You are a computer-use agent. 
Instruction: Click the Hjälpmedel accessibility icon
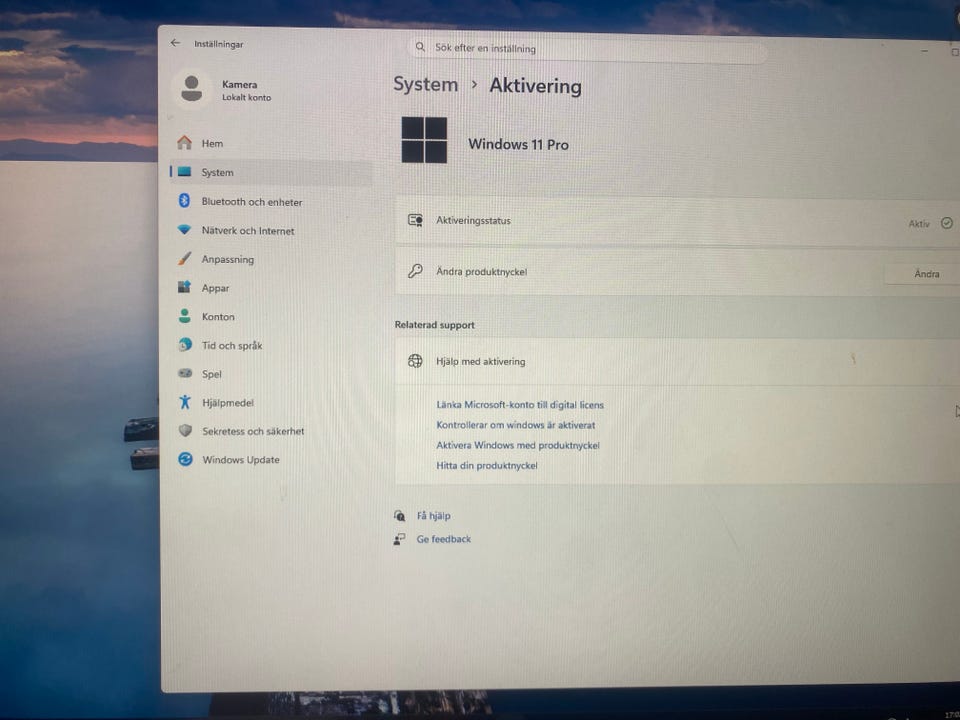185,402
